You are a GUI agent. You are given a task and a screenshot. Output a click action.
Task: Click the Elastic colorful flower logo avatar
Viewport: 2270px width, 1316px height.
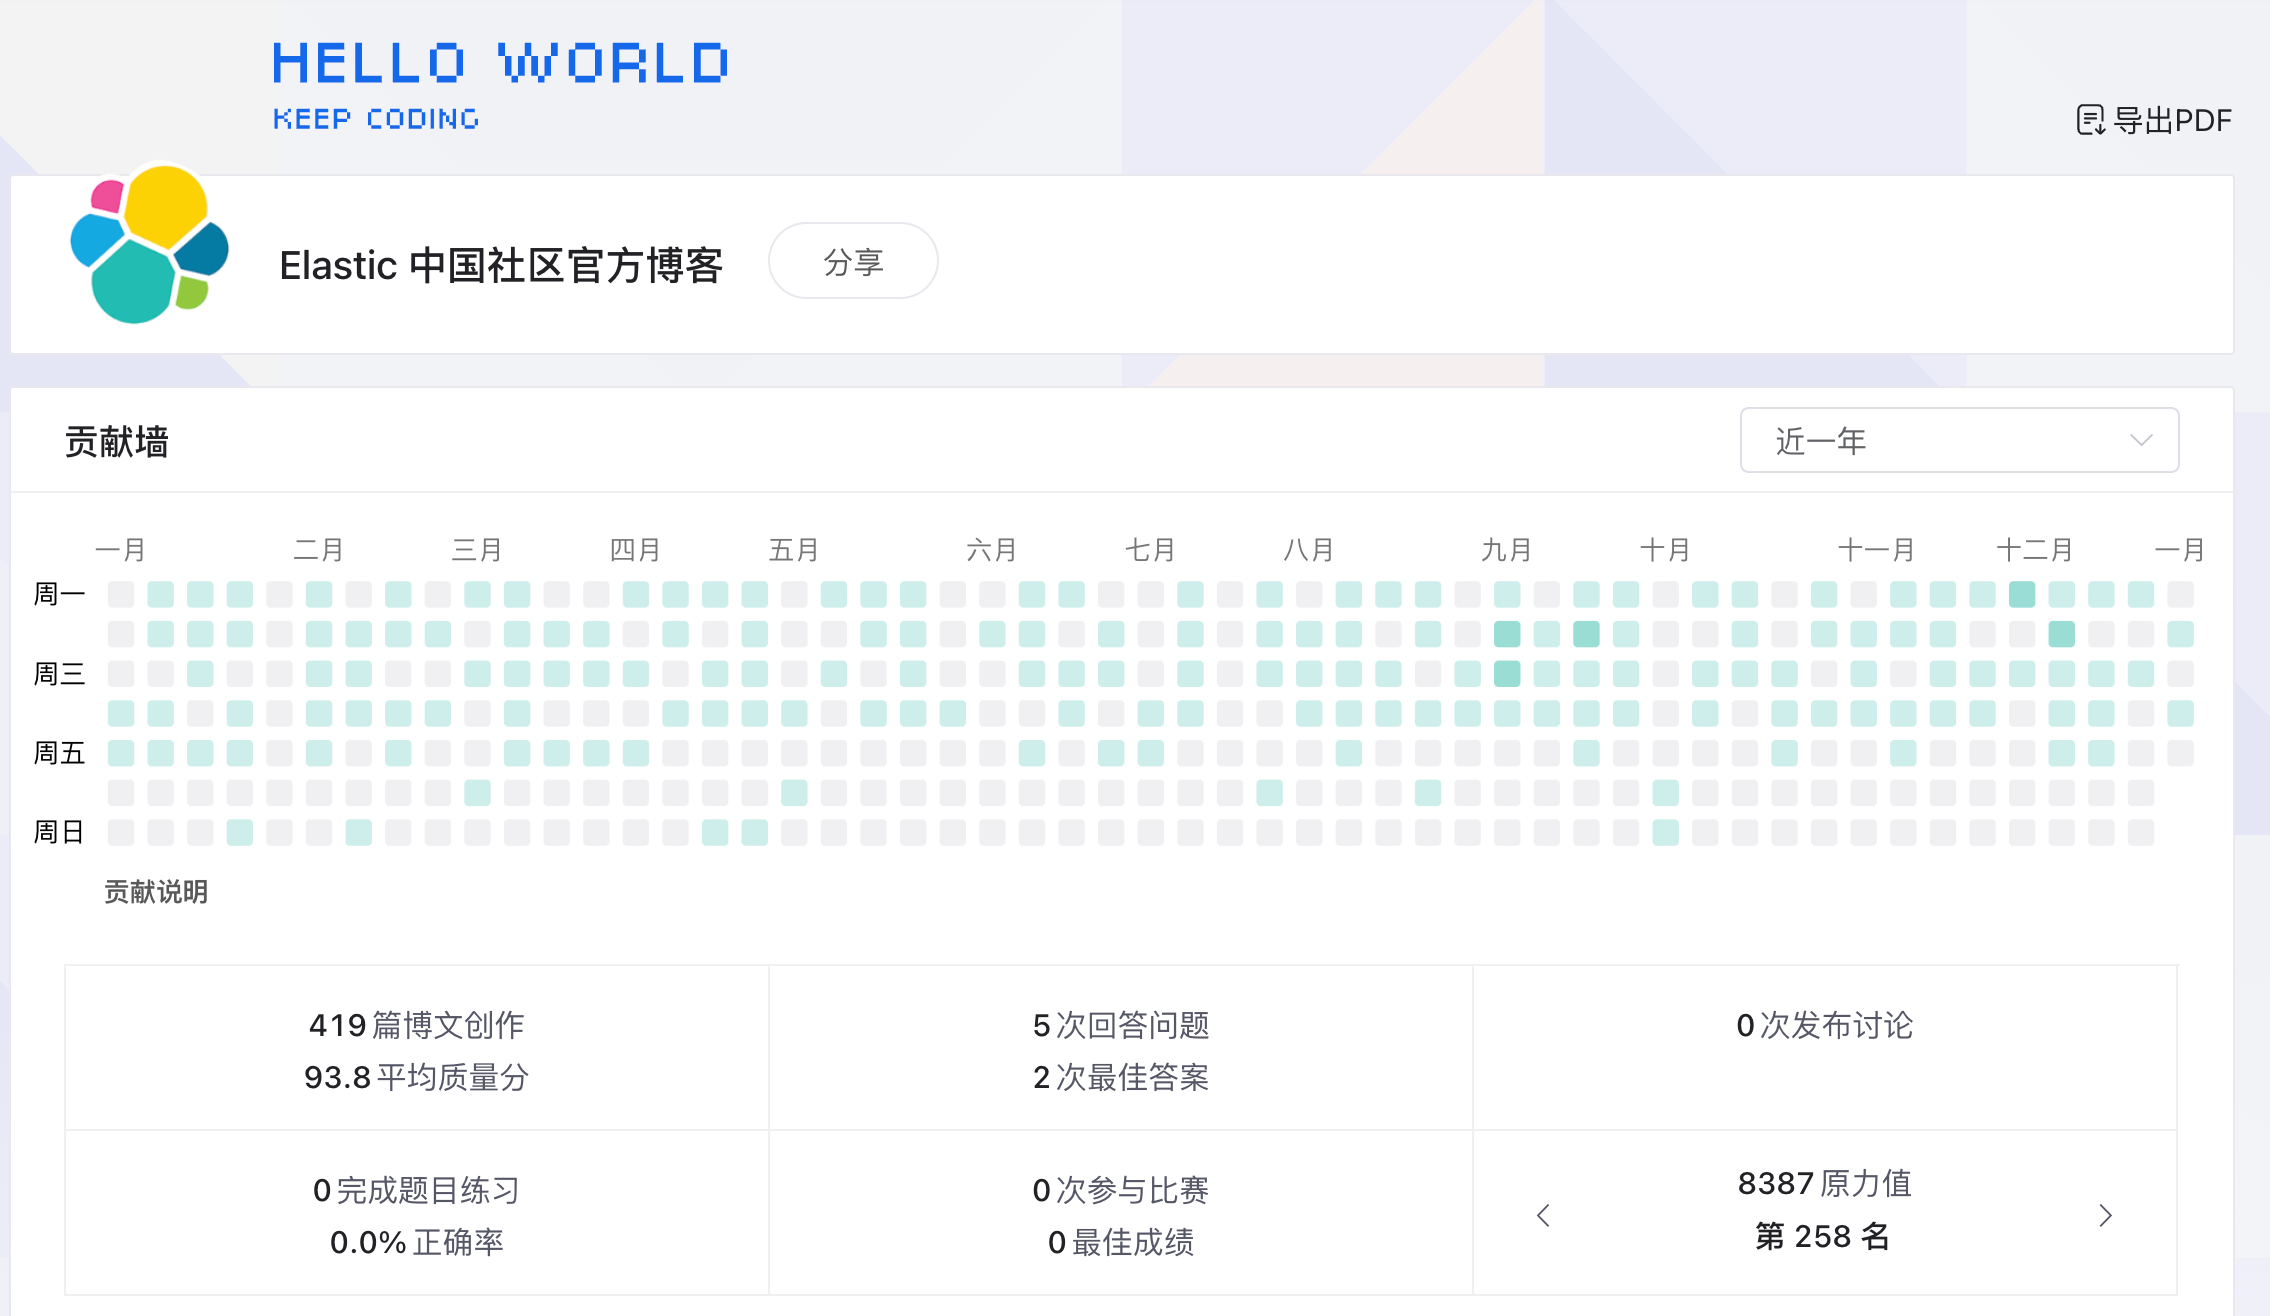point(150,245)
